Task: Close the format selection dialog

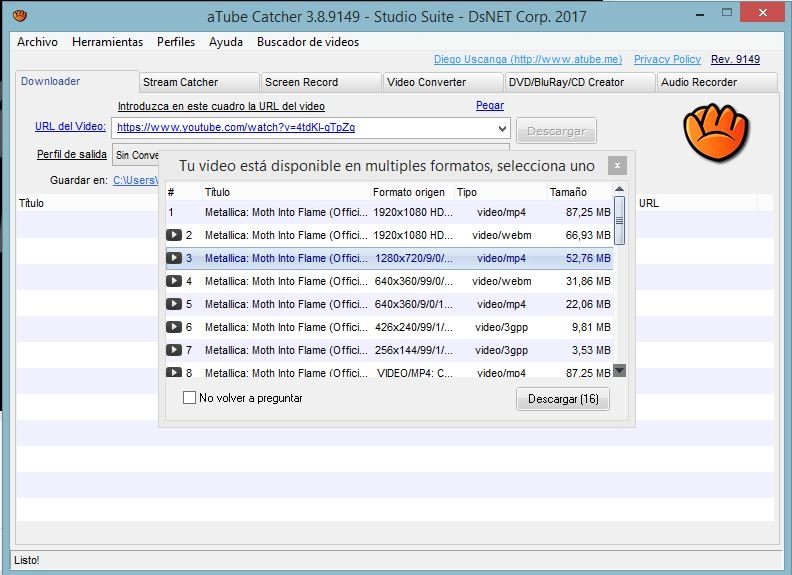Action: pos(617,165)
